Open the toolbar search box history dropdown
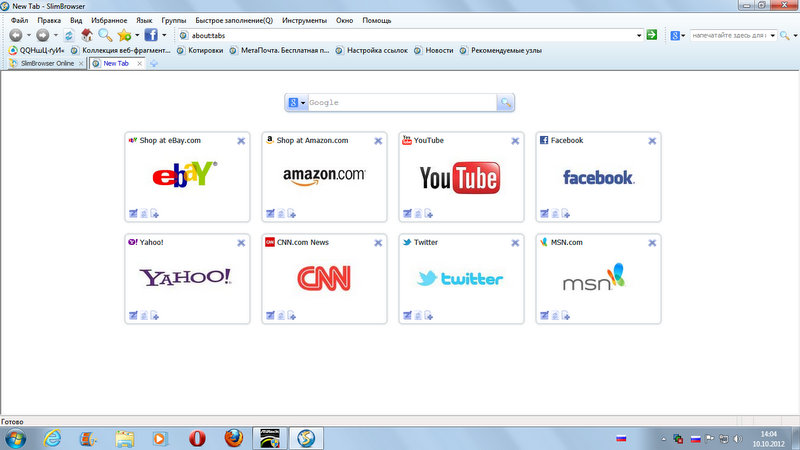This screenshot has width=800, height=450. pos(772,35)
